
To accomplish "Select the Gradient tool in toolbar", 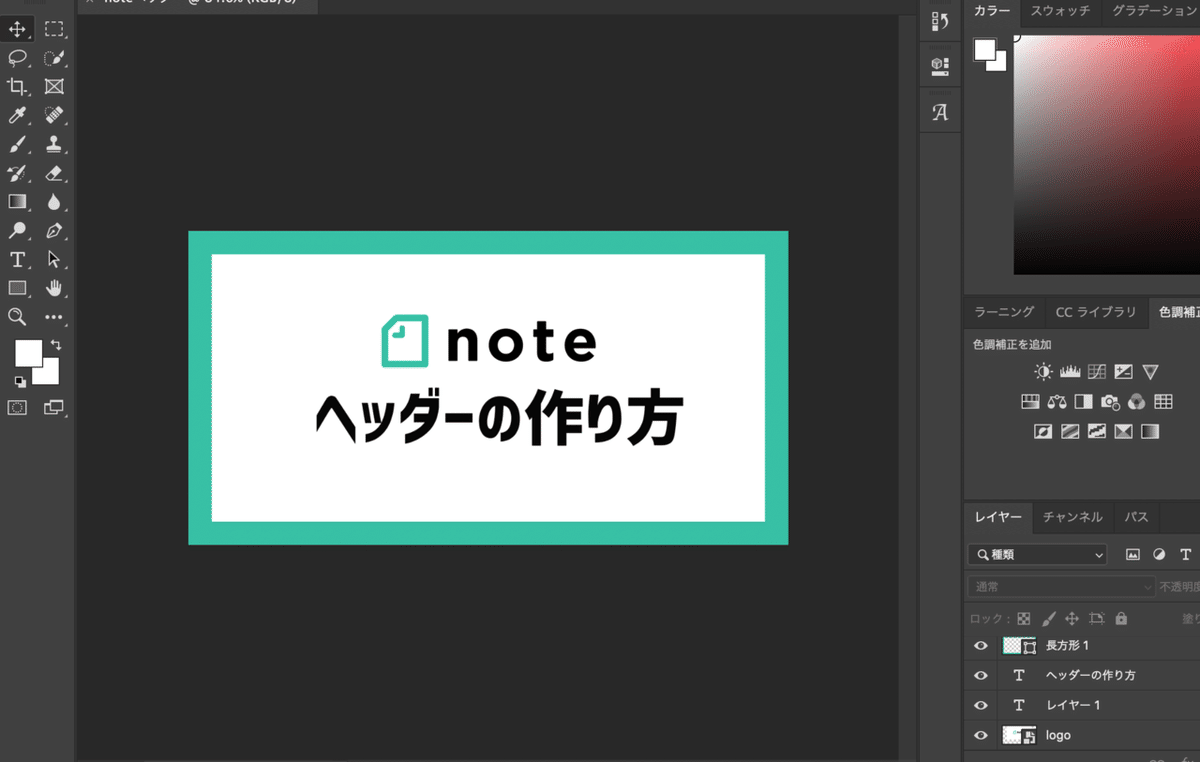I will pos(17,202).
